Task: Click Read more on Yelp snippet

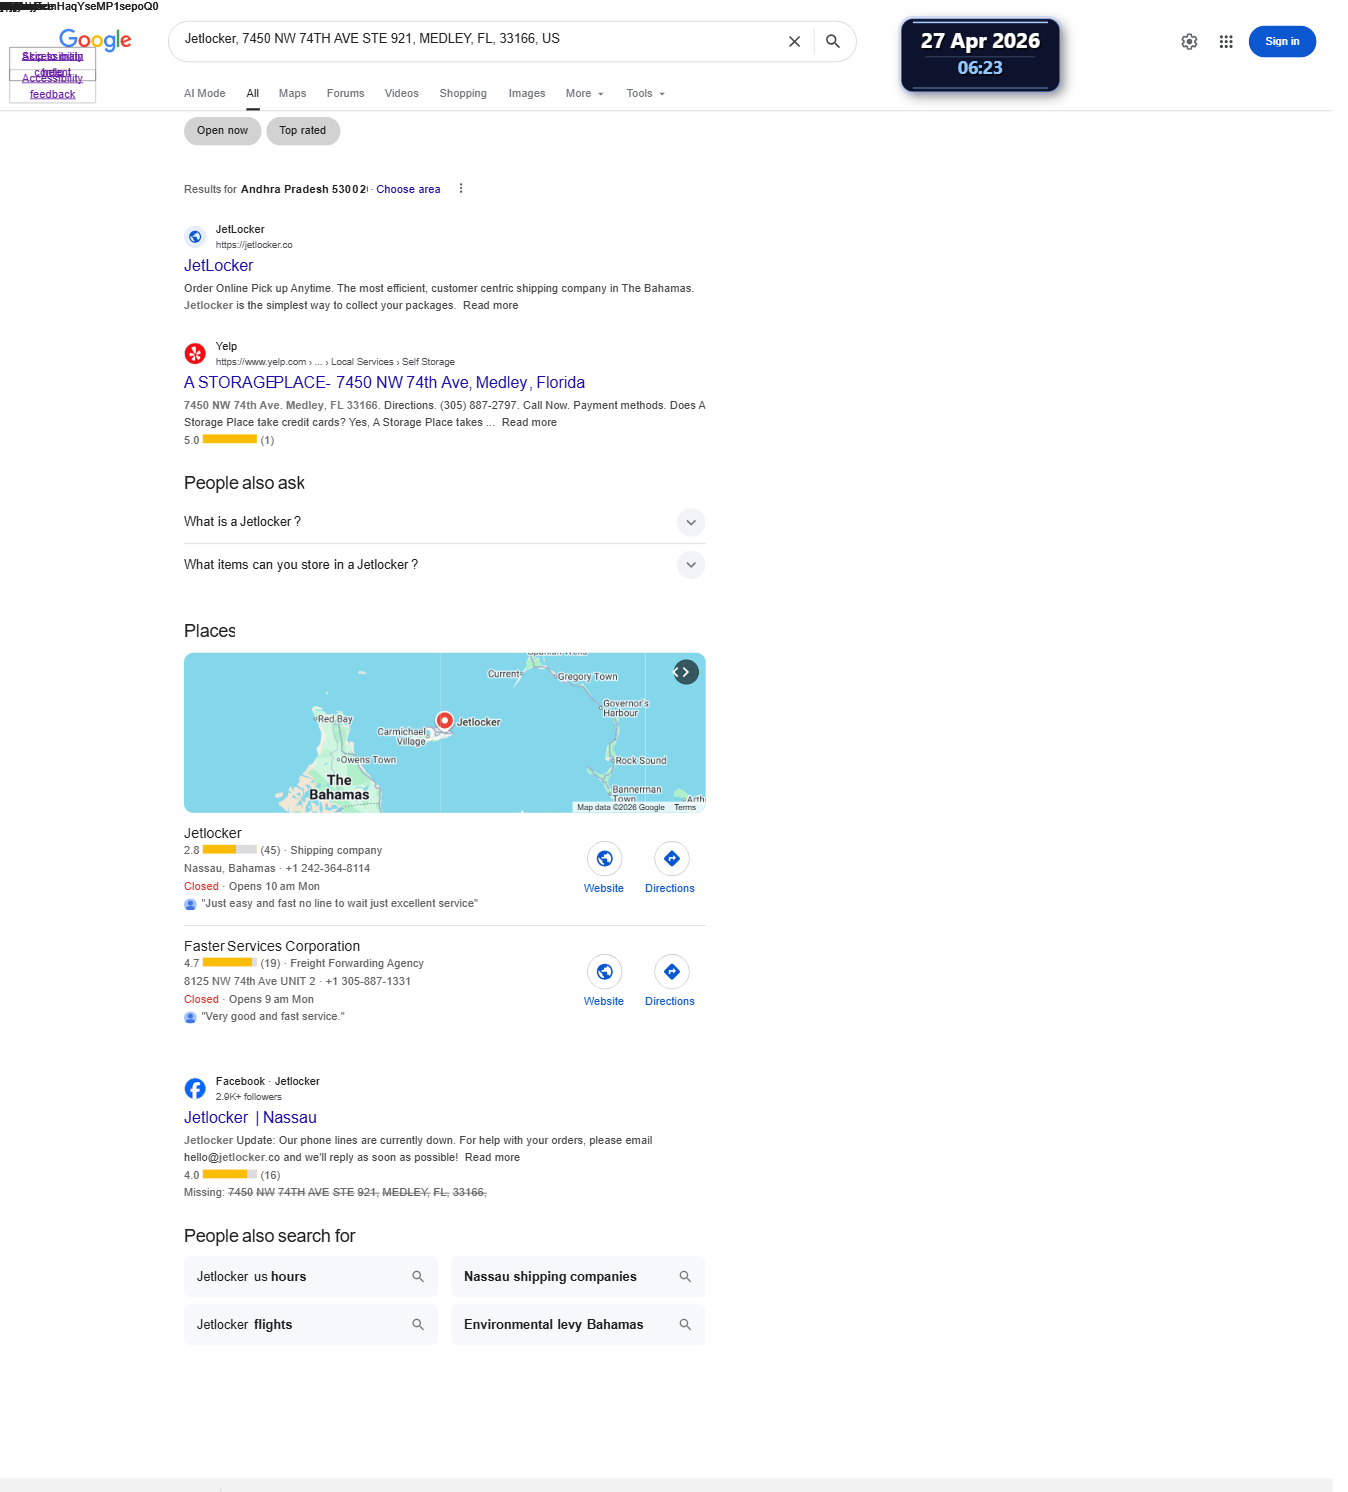Action: point(530,423)
